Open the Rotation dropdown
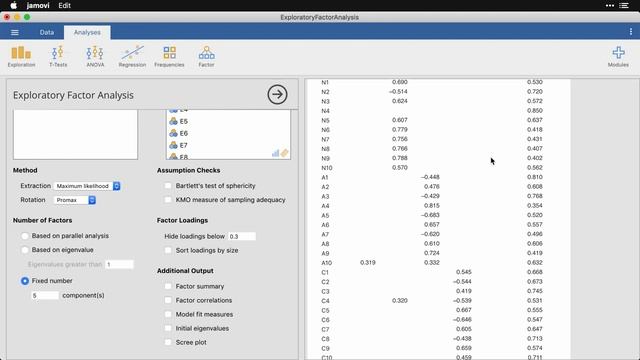 [75, 200]
